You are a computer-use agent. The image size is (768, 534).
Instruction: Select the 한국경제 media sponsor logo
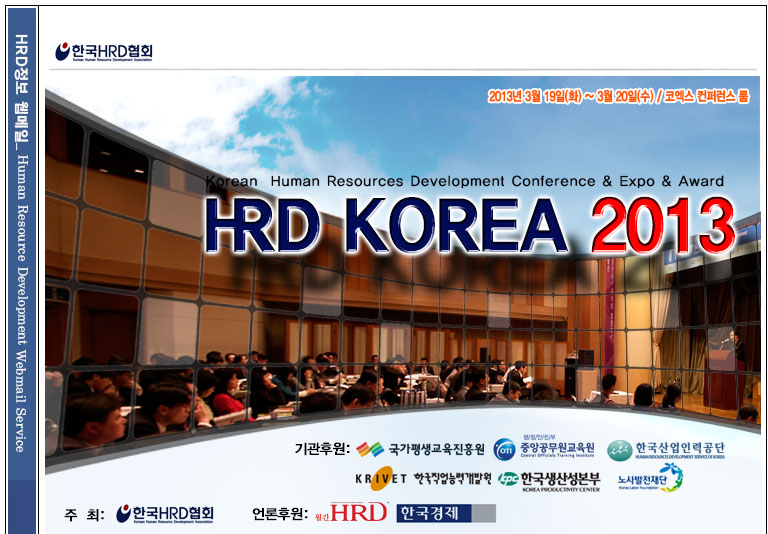[445, 513]
